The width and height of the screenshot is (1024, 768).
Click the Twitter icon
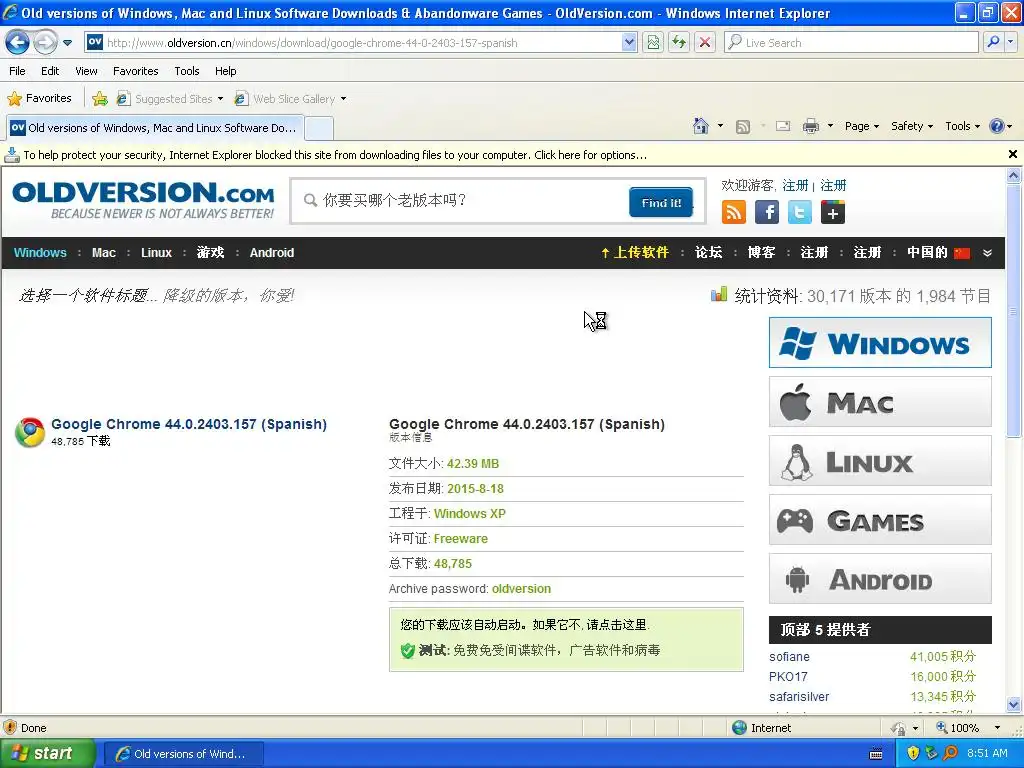coord(800,212)
